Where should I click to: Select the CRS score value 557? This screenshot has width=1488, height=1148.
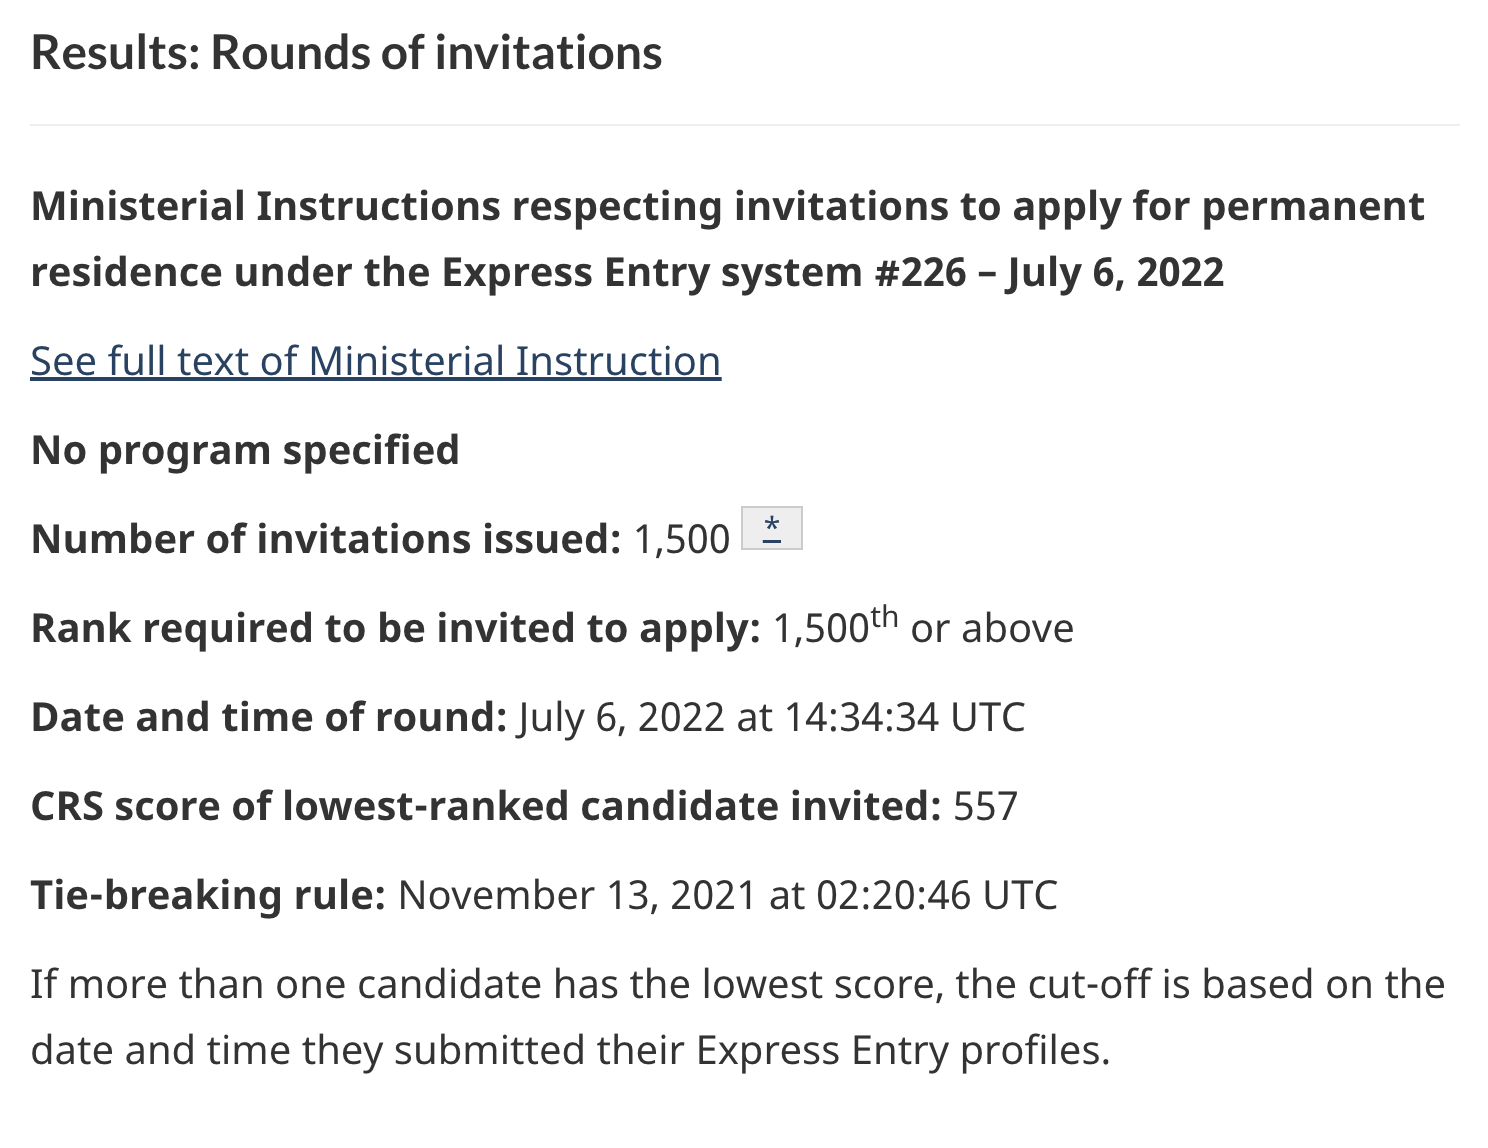coord(985,807)
